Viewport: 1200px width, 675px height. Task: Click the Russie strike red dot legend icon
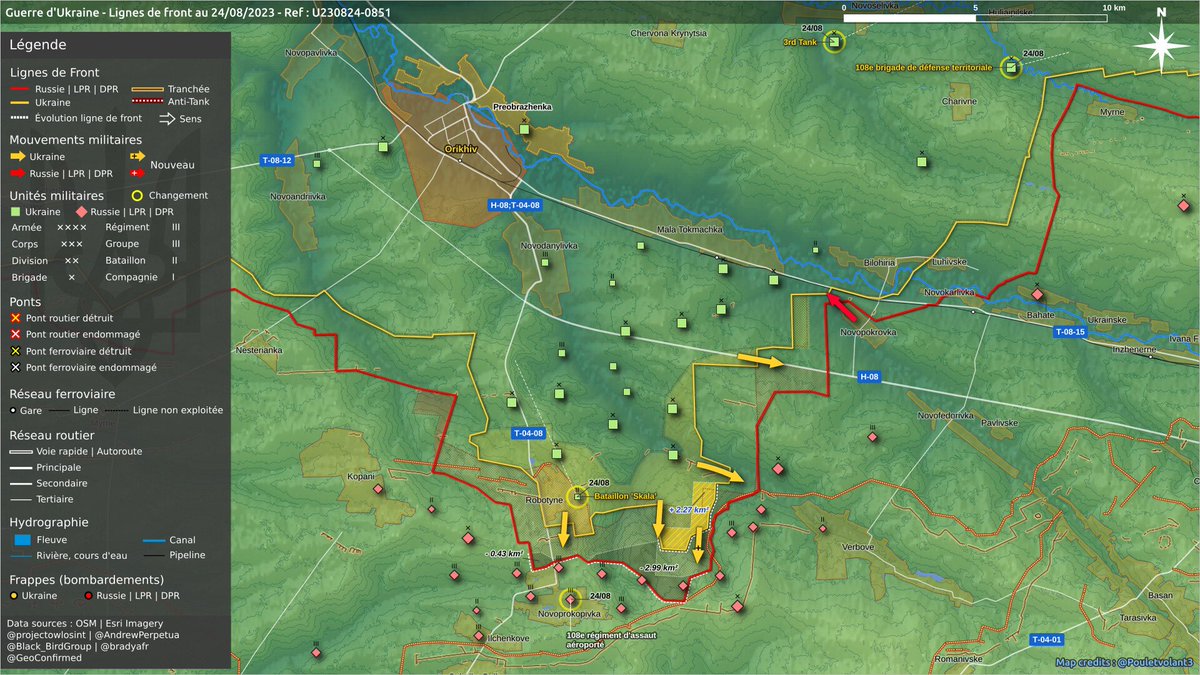coord(90,595)
